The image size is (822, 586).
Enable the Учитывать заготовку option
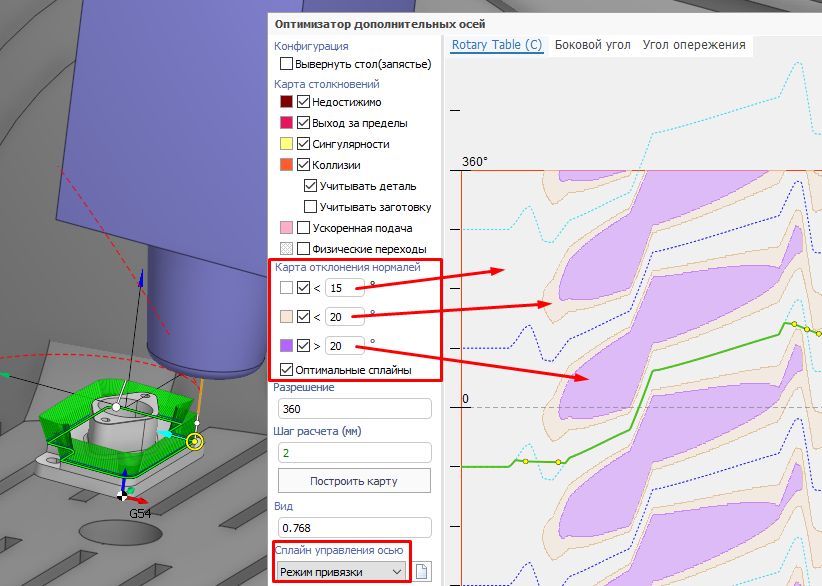click(x=311, y=207)
